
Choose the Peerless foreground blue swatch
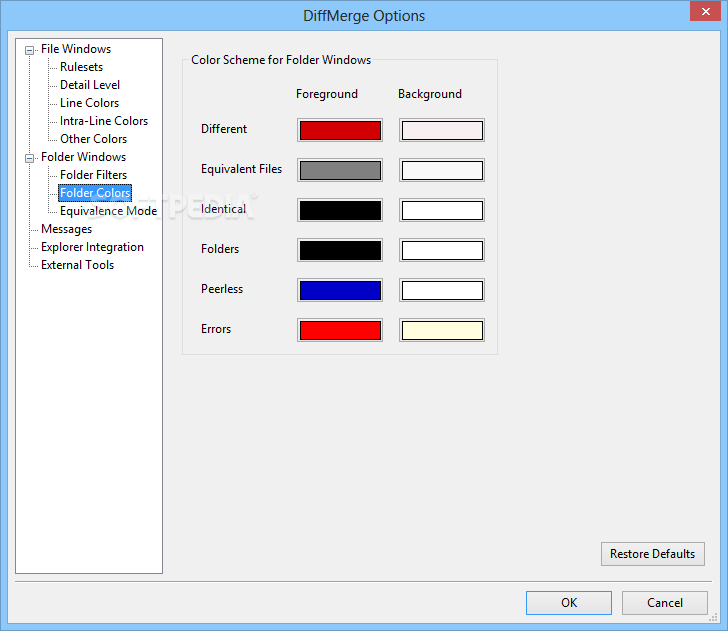340,290
